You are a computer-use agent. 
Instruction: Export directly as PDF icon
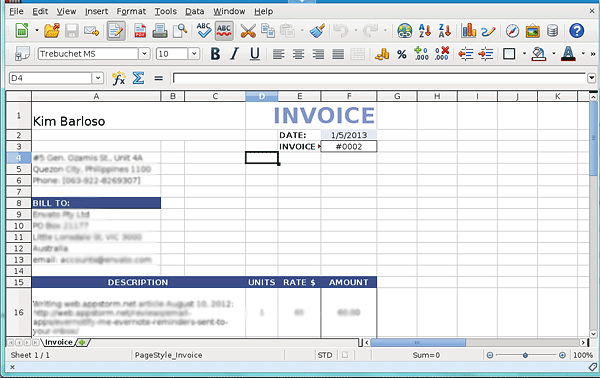tap(140, 31)
